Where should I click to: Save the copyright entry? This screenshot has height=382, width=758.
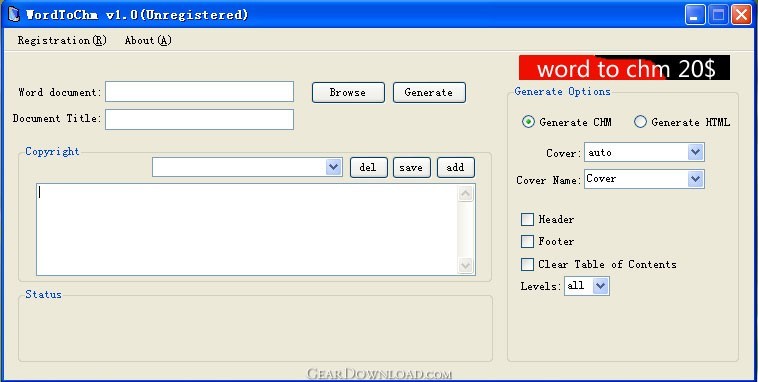point(411,168)
